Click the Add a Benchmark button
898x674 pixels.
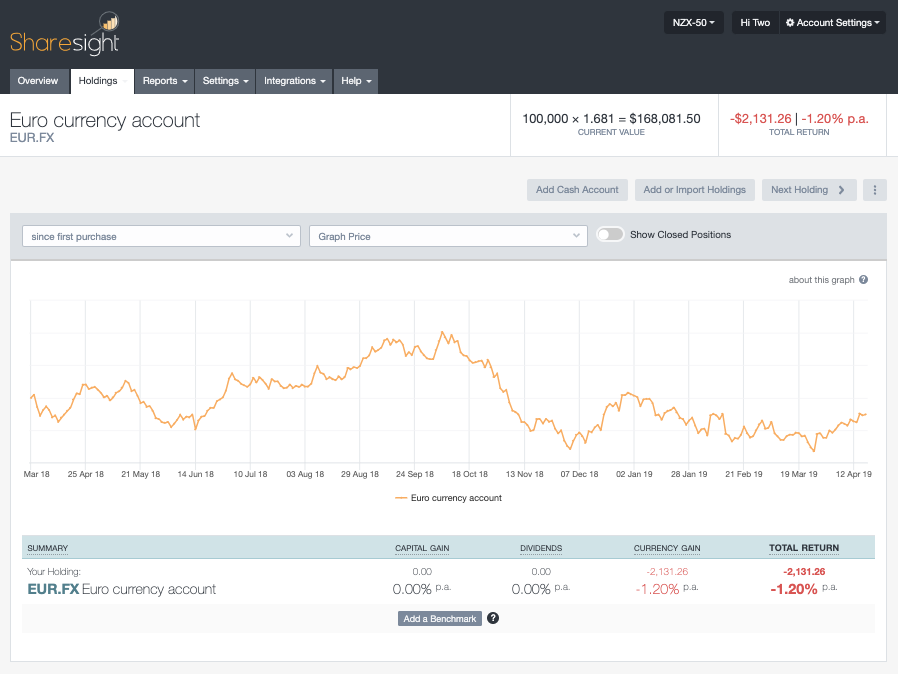point(439,618)
